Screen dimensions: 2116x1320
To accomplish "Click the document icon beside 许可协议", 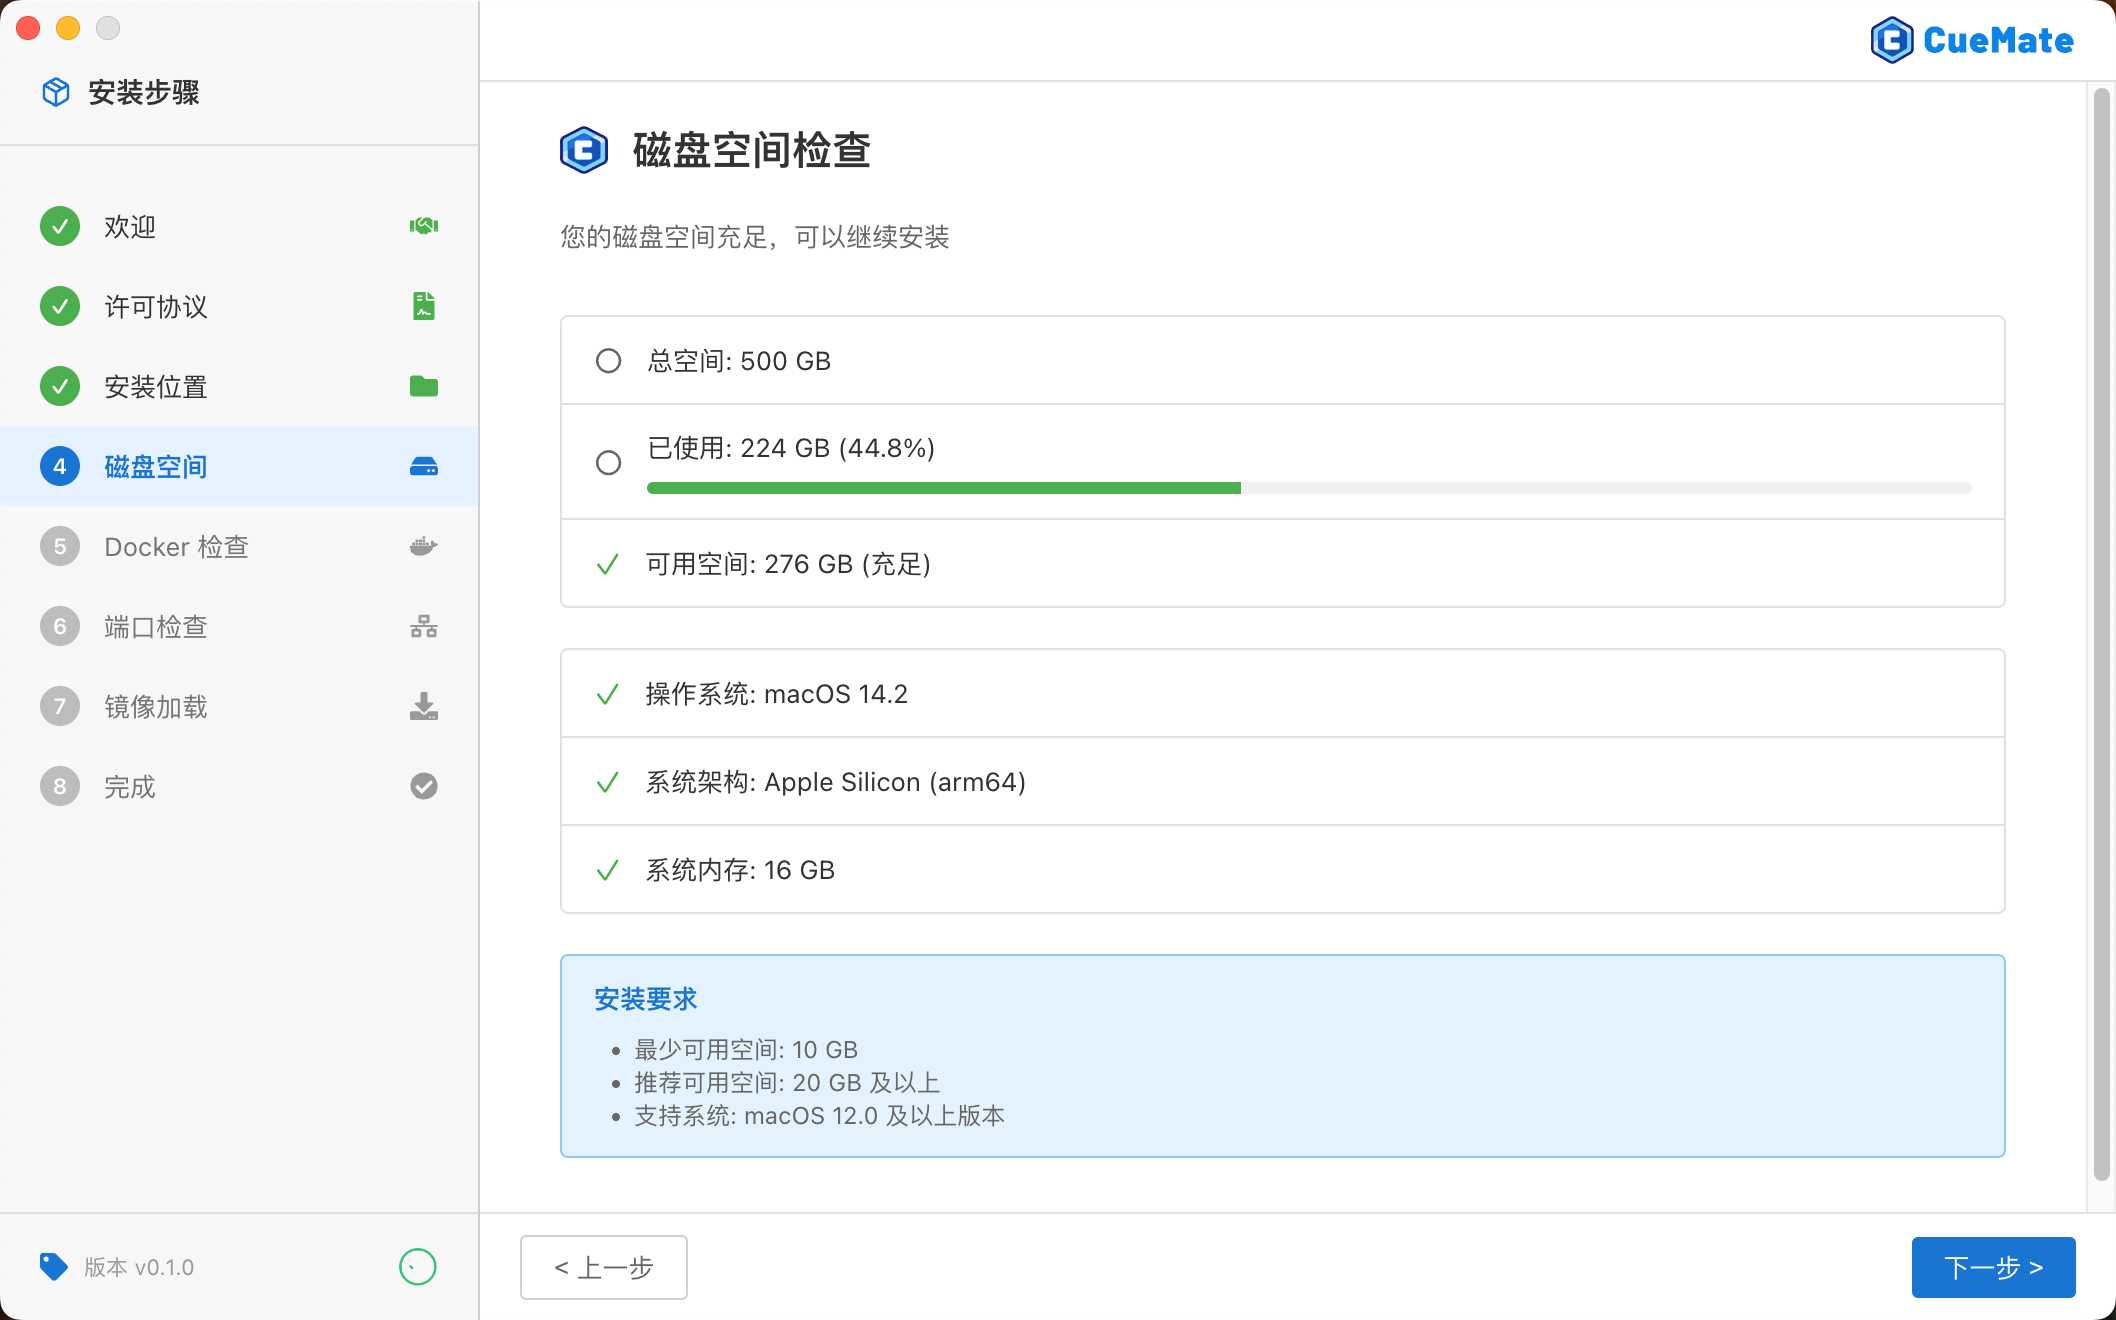I will pos(424,306).
